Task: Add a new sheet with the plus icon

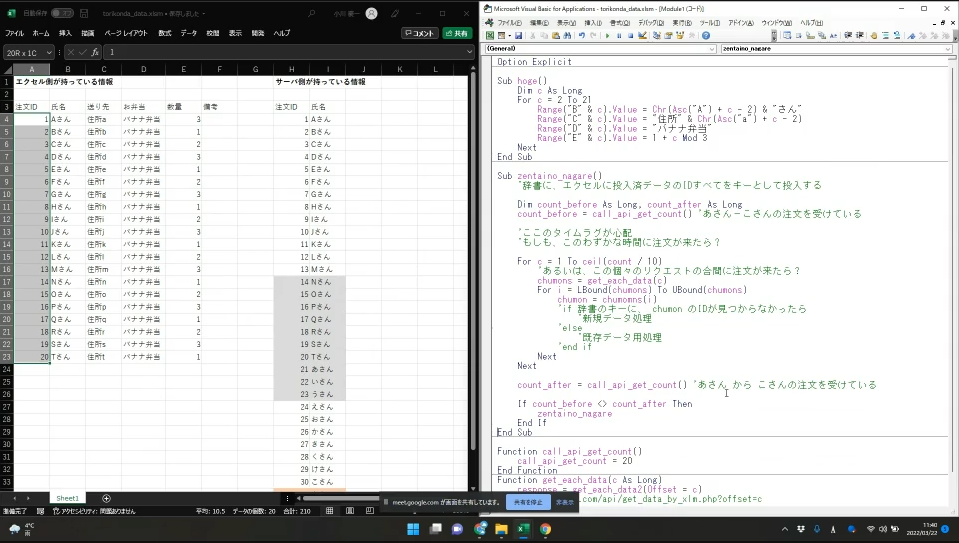Action: pyautogui.click(x=107, y=498)
